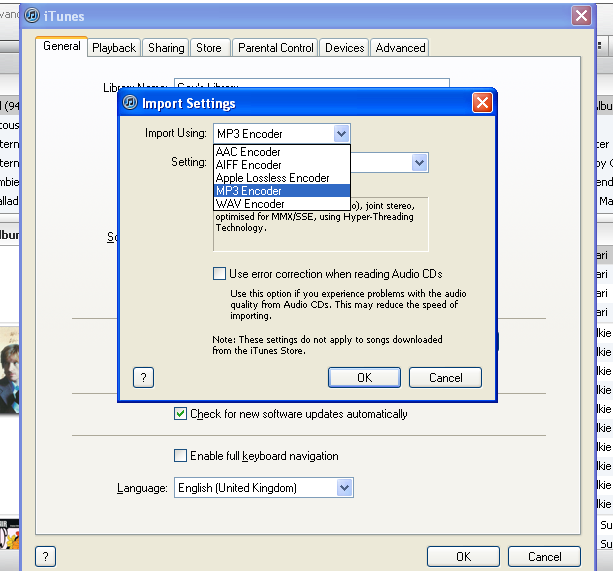Image resolution: width=613 pixels, height=571 pixels.
Task: Choose AIFF Encoder from the list
Action: (x=282, y=165)
